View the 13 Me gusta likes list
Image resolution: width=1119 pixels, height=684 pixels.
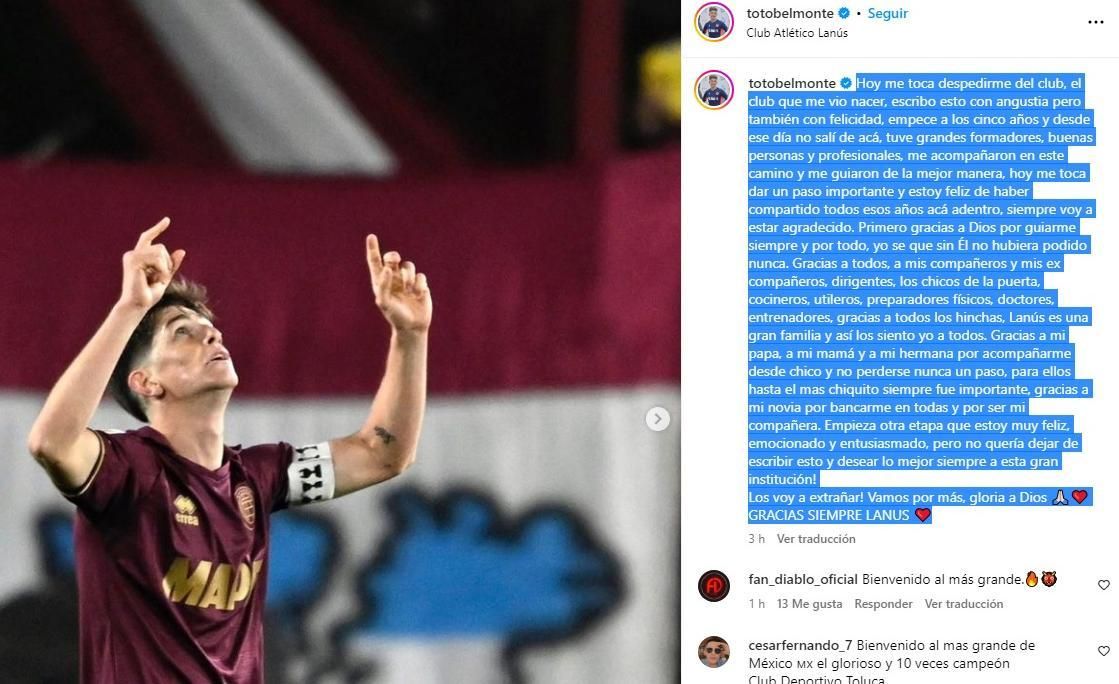click(x=809, y=603)
